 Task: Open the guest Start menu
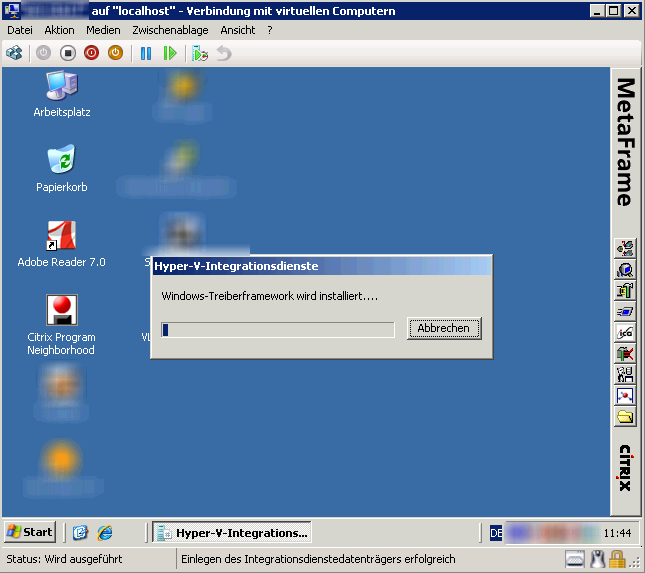[30, 532]
